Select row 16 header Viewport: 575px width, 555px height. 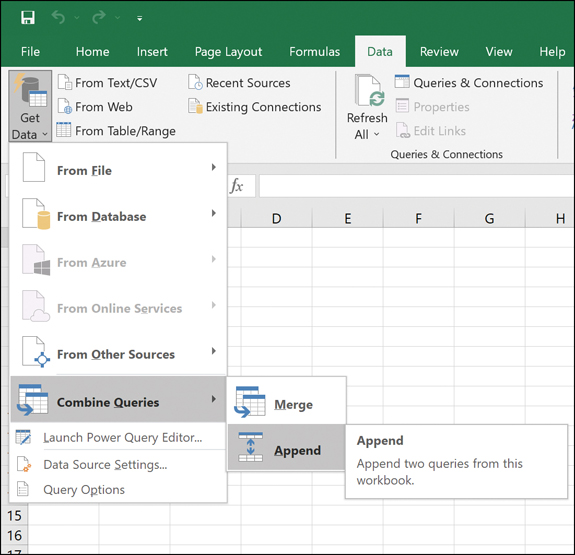click(14, 535)
